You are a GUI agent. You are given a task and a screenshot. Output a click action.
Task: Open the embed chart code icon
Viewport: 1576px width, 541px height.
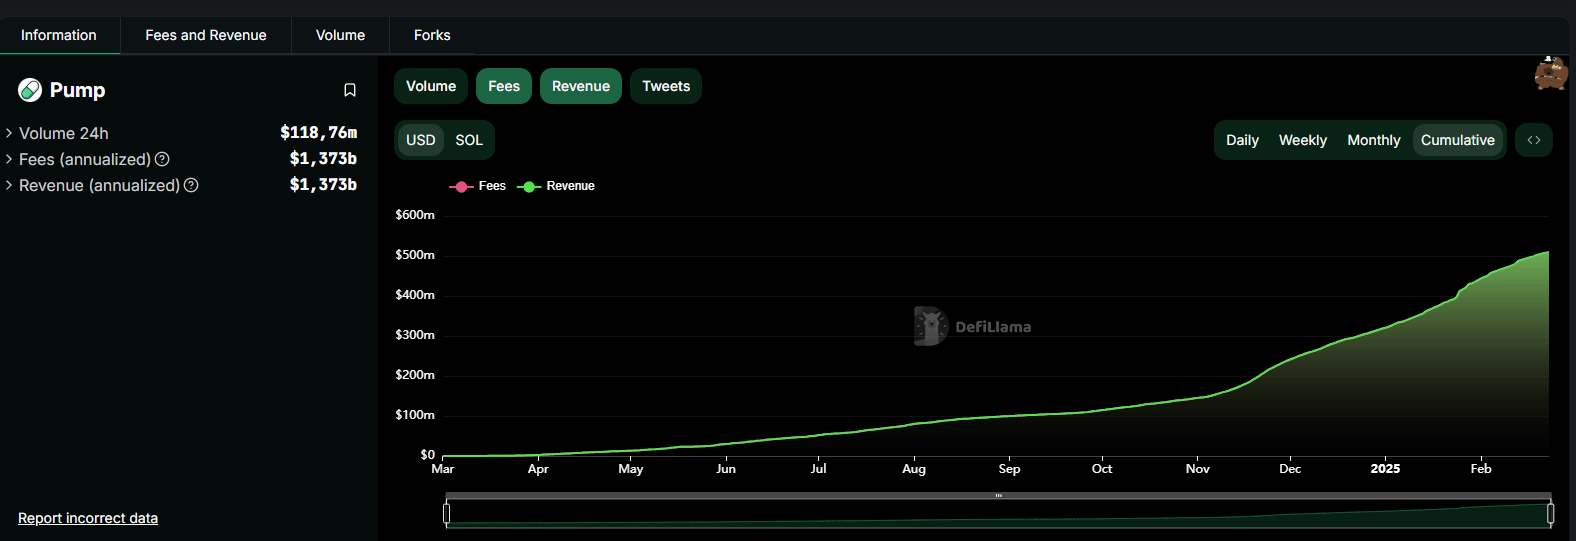[1533, 140]
